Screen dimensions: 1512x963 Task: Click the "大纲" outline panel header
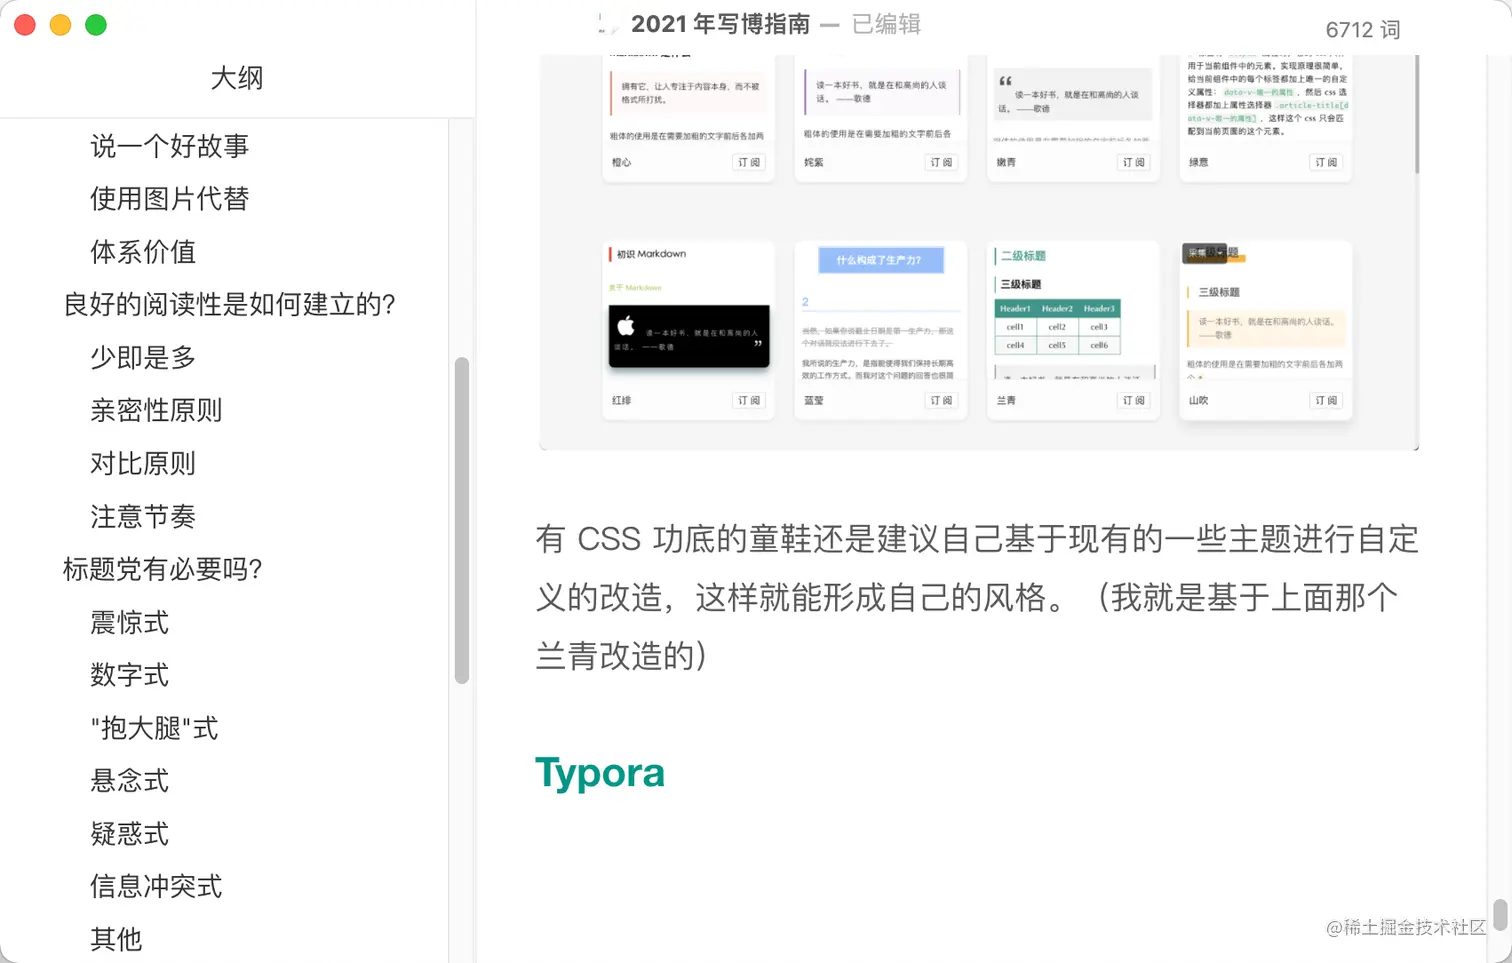pos(237,78)
